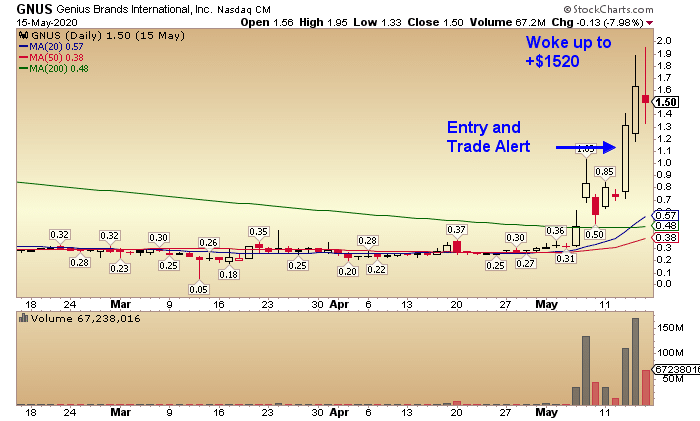700x421 pixels.
Task: Click the Volume 67.2M header value
Action: [x=507, y=22]
